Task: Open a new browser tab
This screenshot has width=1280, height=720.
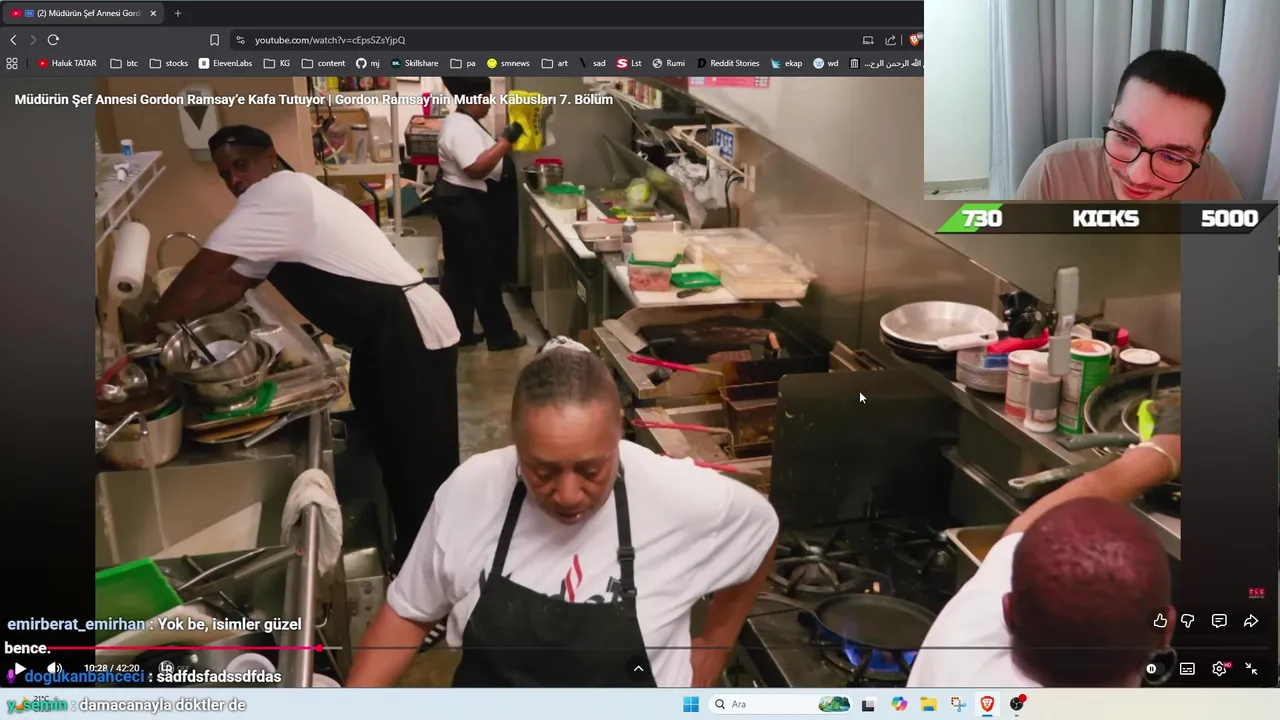Action: click(x=178, y=13)
